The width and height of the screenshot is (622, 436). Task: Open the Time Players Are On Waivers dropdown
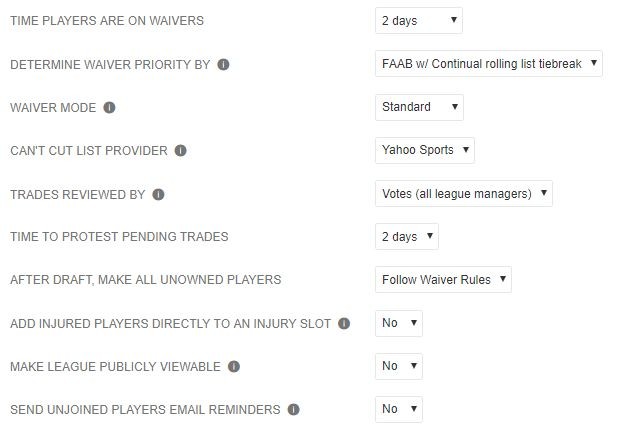(418, 20)
